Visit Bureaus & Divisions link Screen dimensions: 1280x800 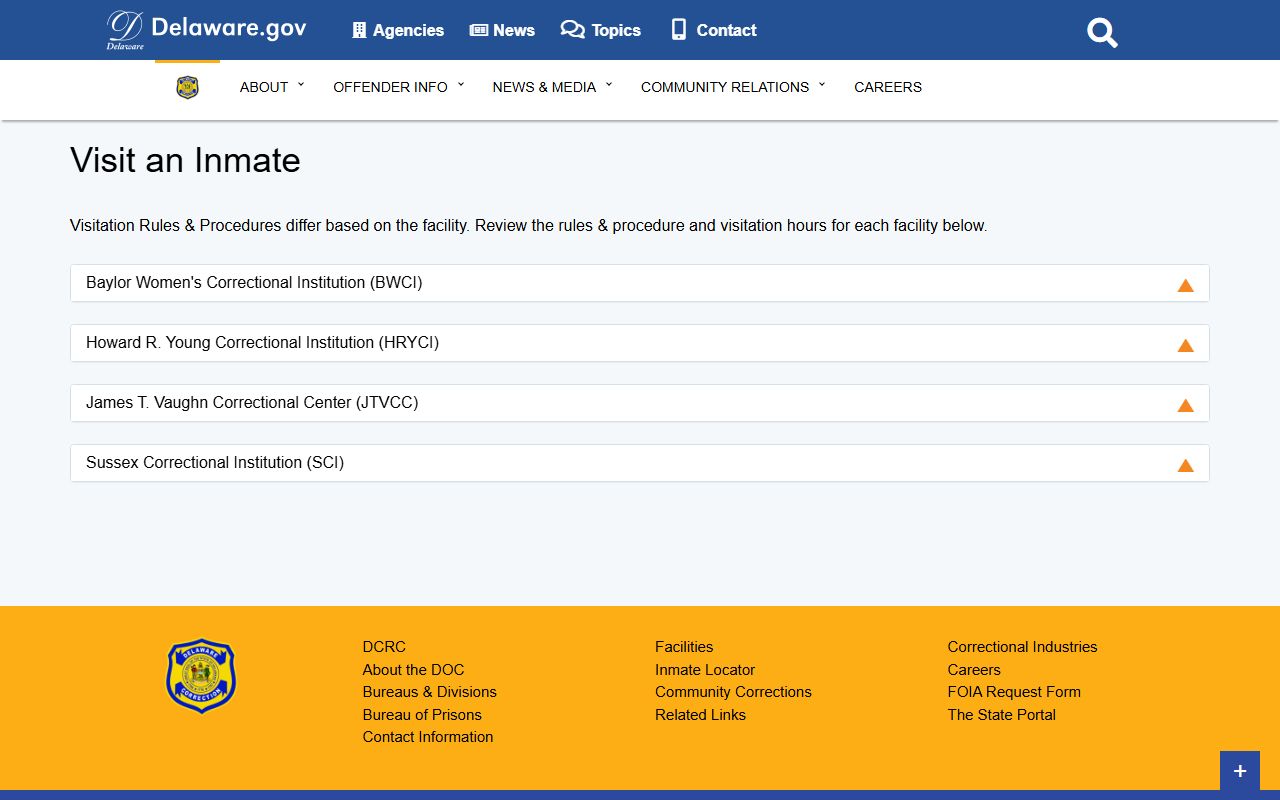pos(429,692)
